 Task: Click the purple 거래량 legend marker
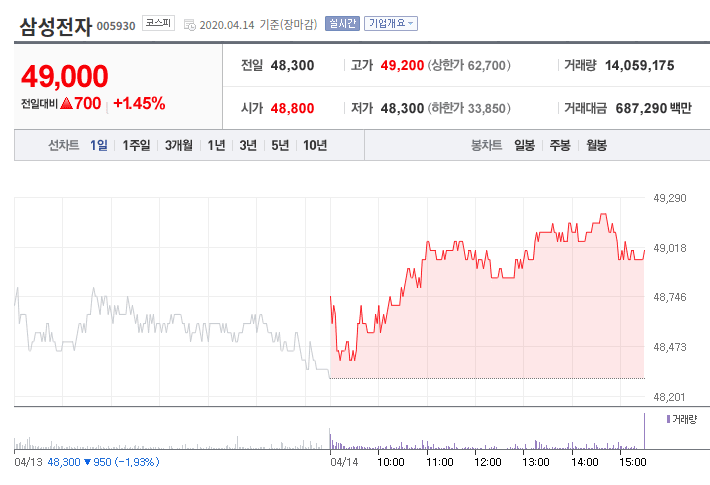(x=666, y=418)
